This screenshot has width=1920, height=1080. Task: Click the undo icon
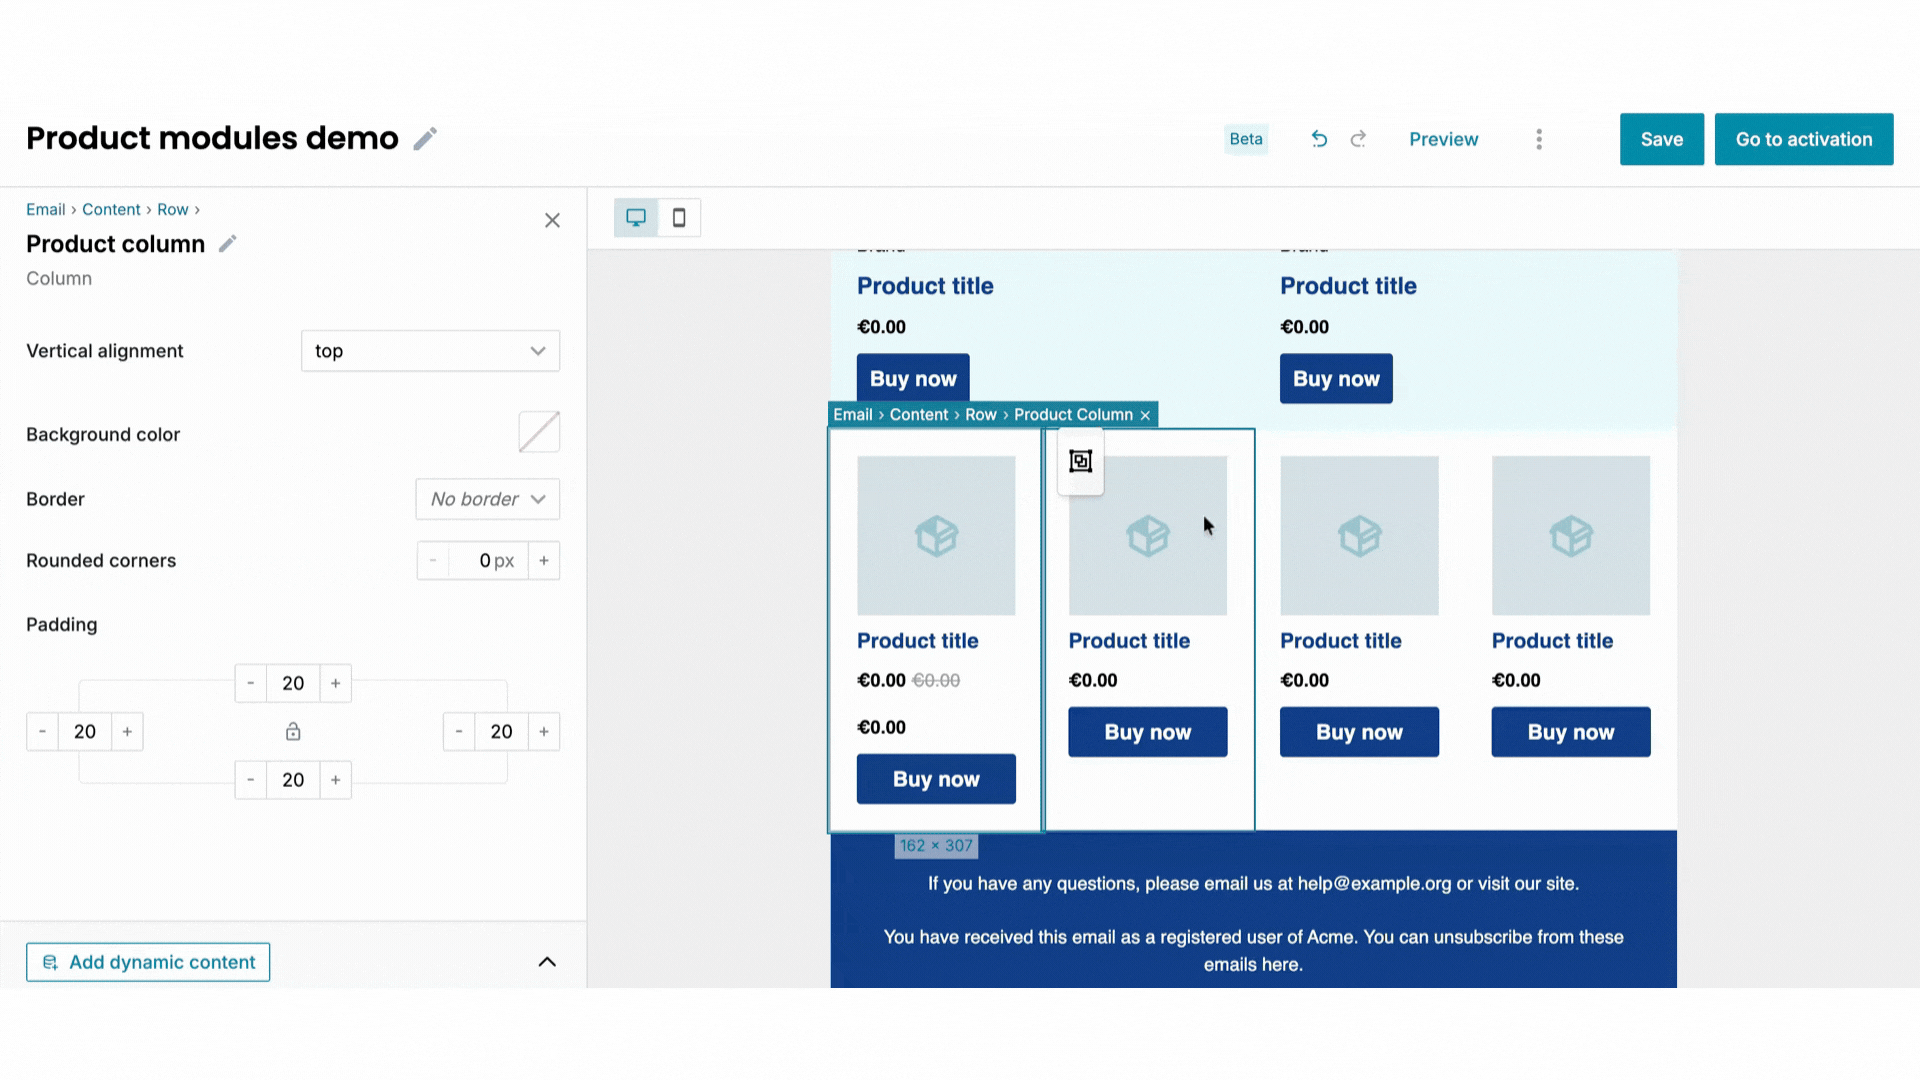pyautogui.click(x=1319, y=139)
